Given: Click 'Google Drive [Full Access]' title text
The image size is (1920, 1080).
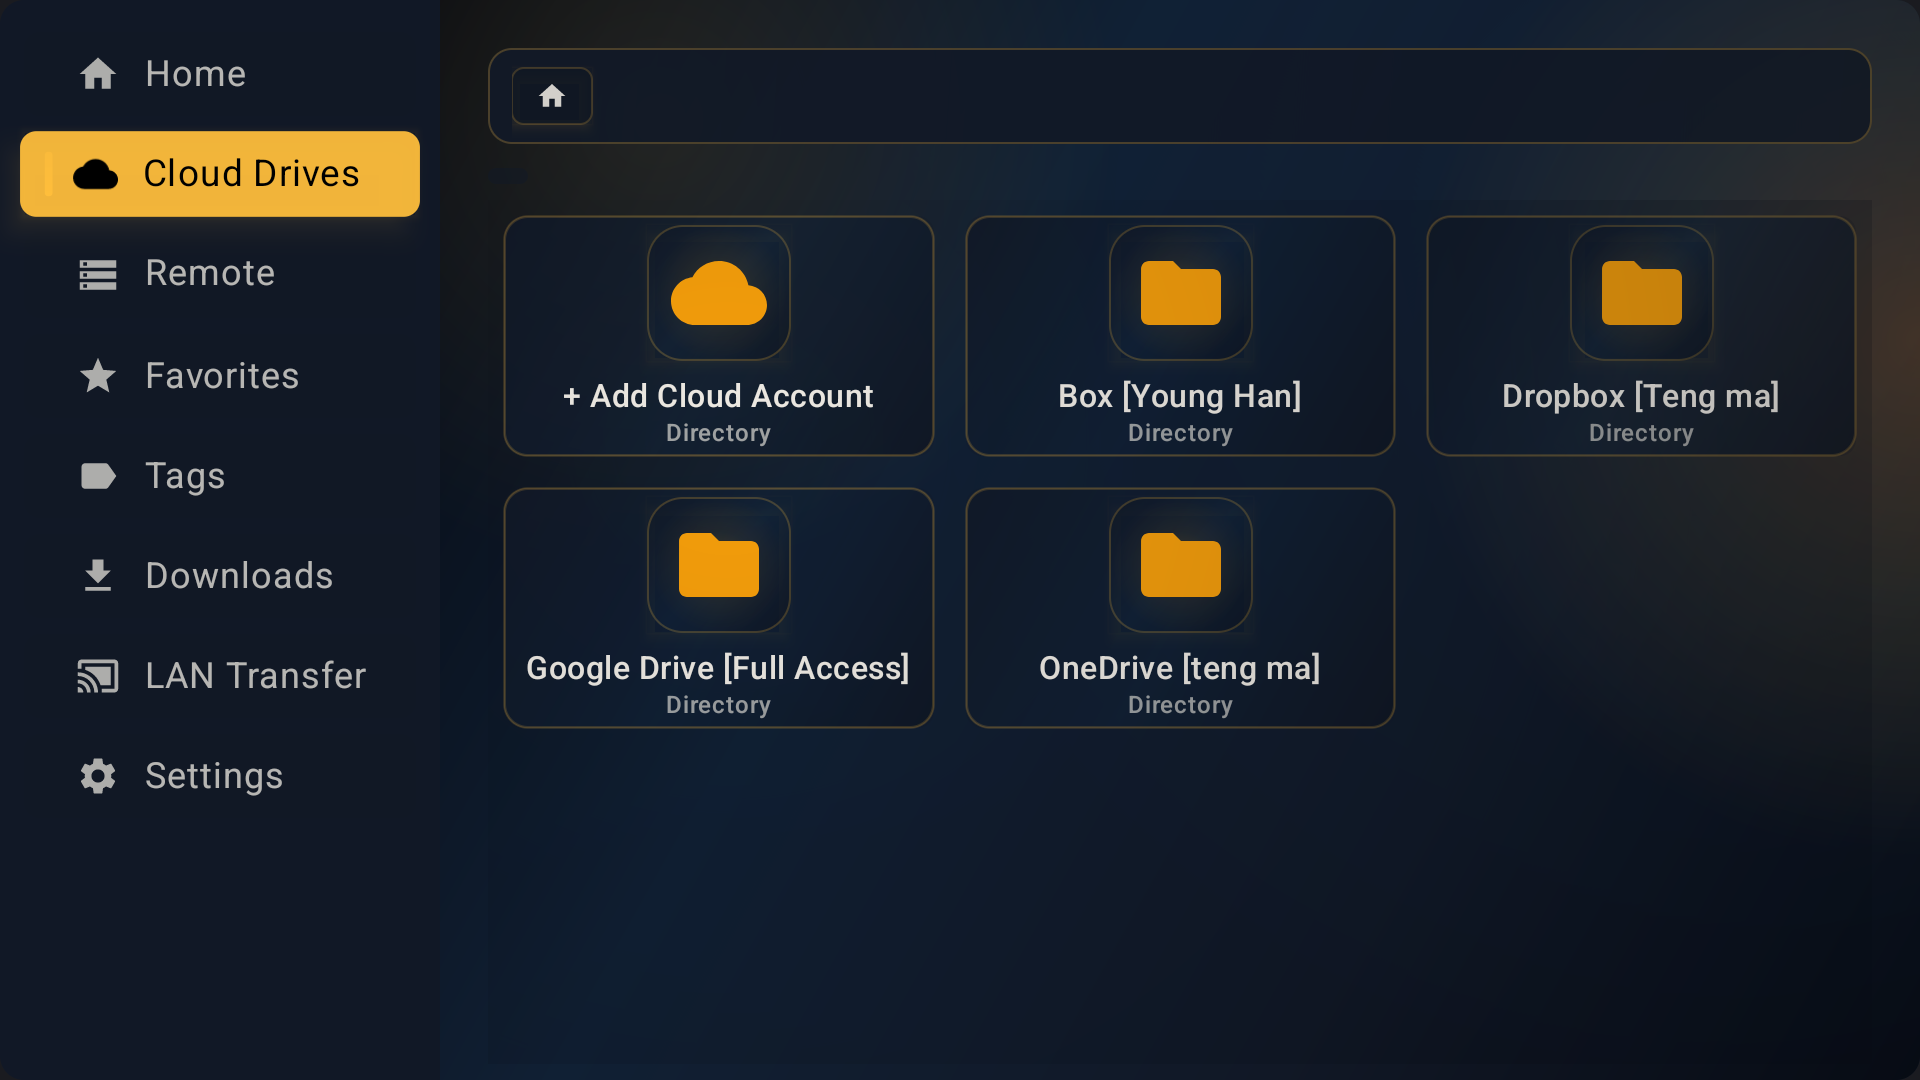Looking at the screenshot, I should [x=718, y=668].
